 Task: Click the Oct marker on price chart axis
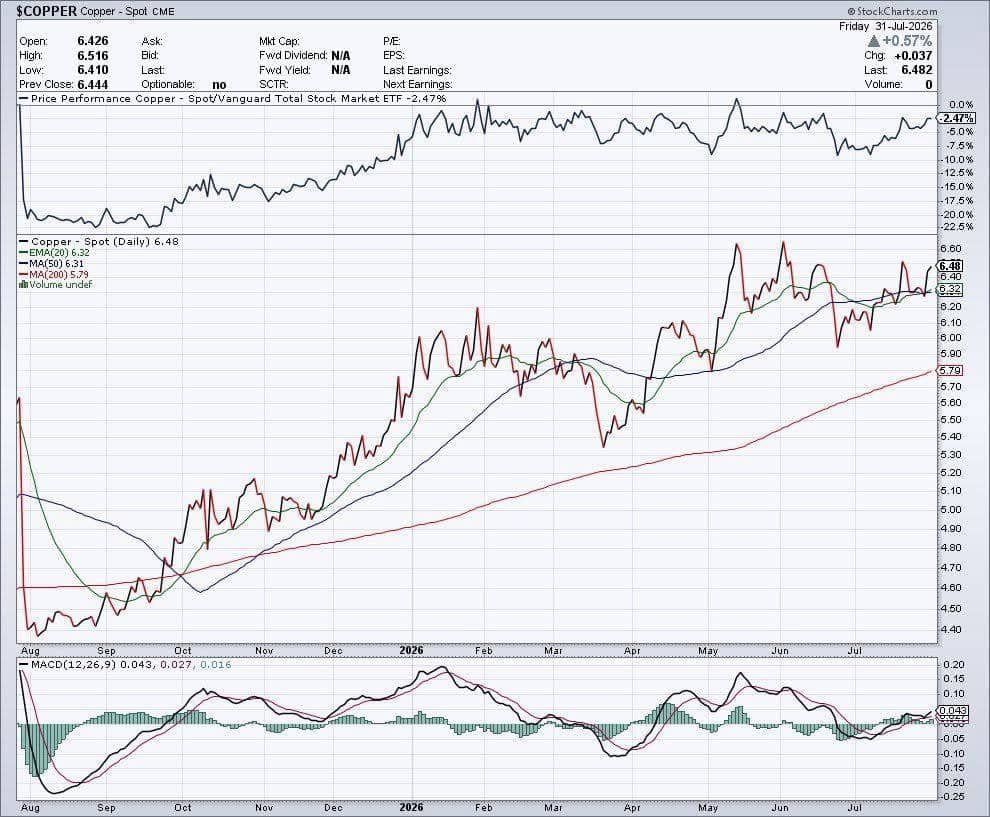coord(182,650)
